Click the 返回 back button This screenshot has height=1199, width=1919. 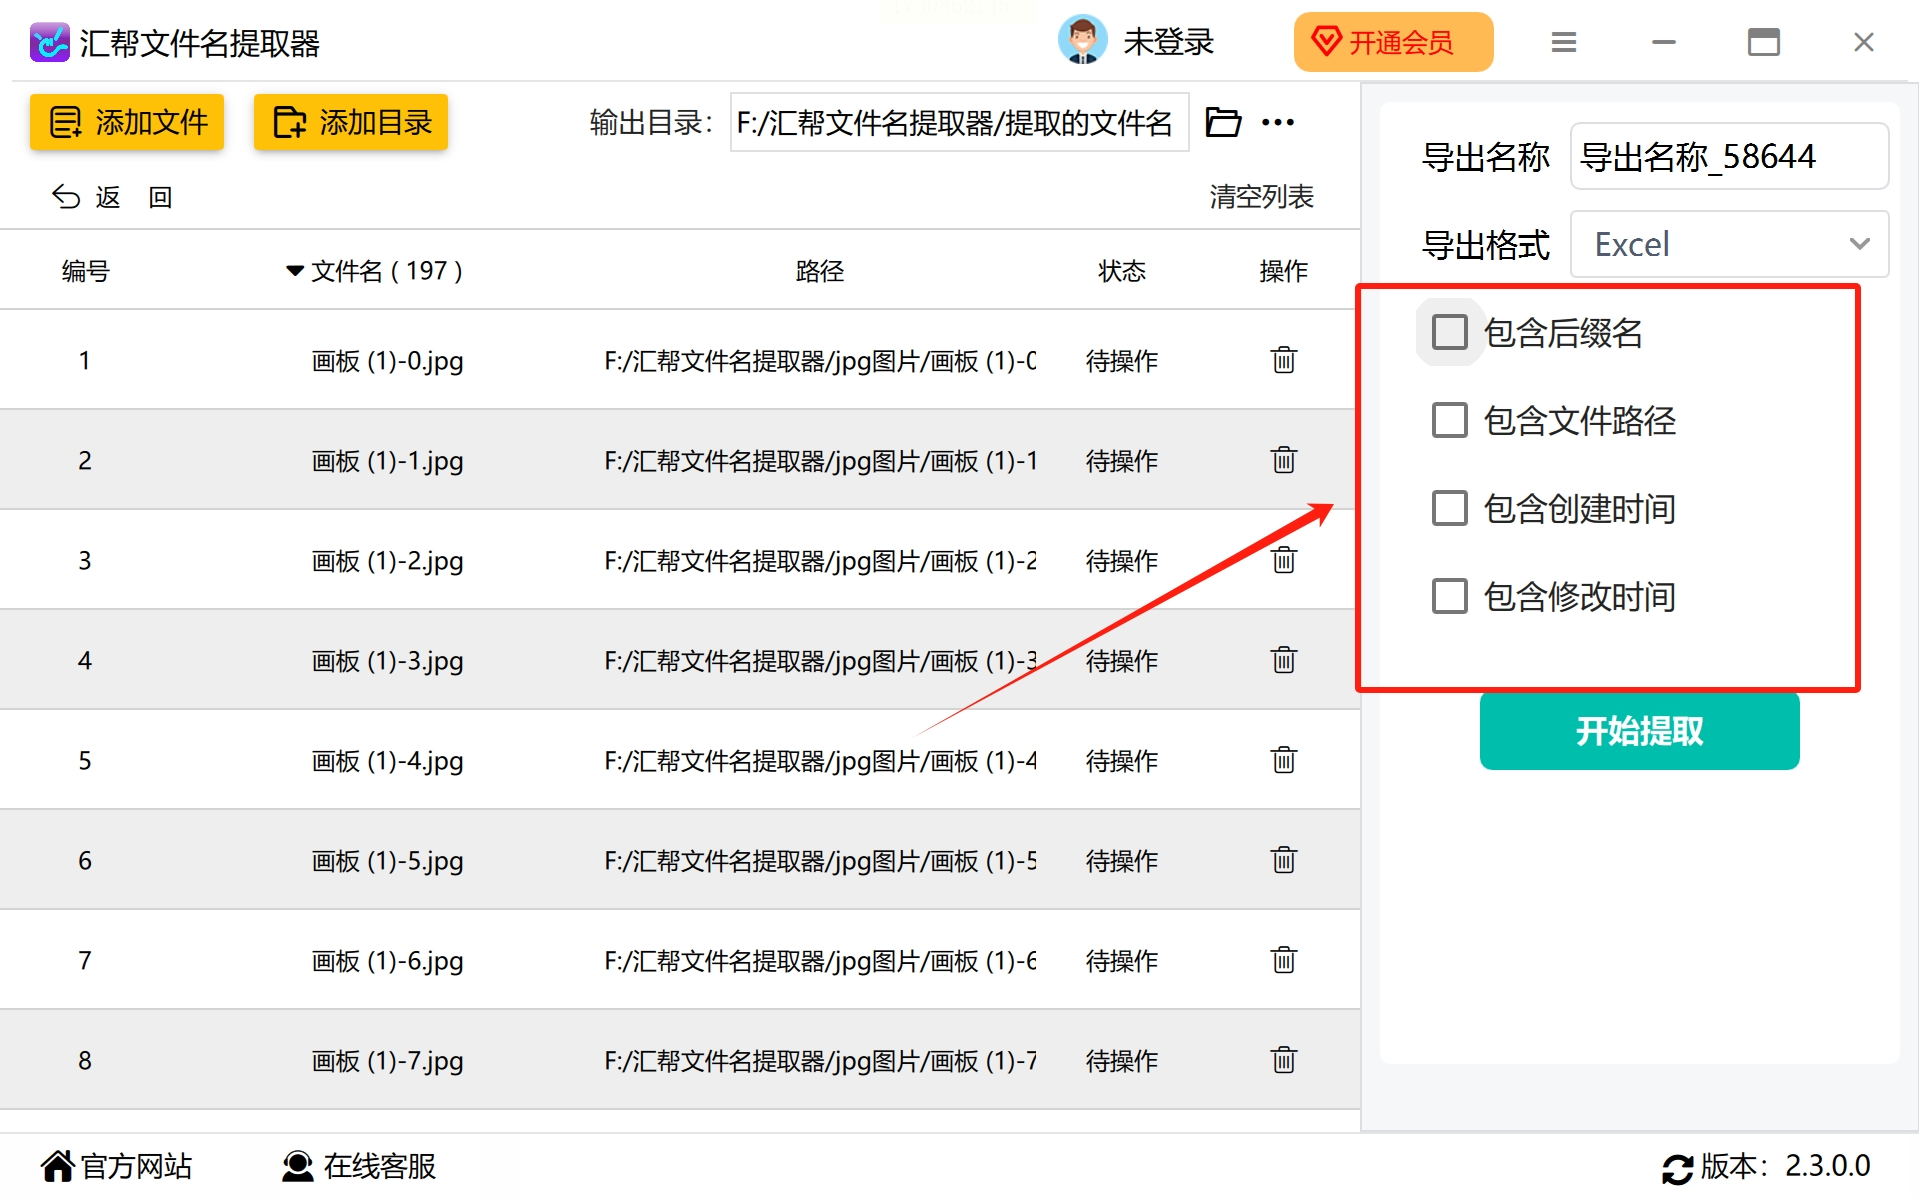click(x=112, y=197)
